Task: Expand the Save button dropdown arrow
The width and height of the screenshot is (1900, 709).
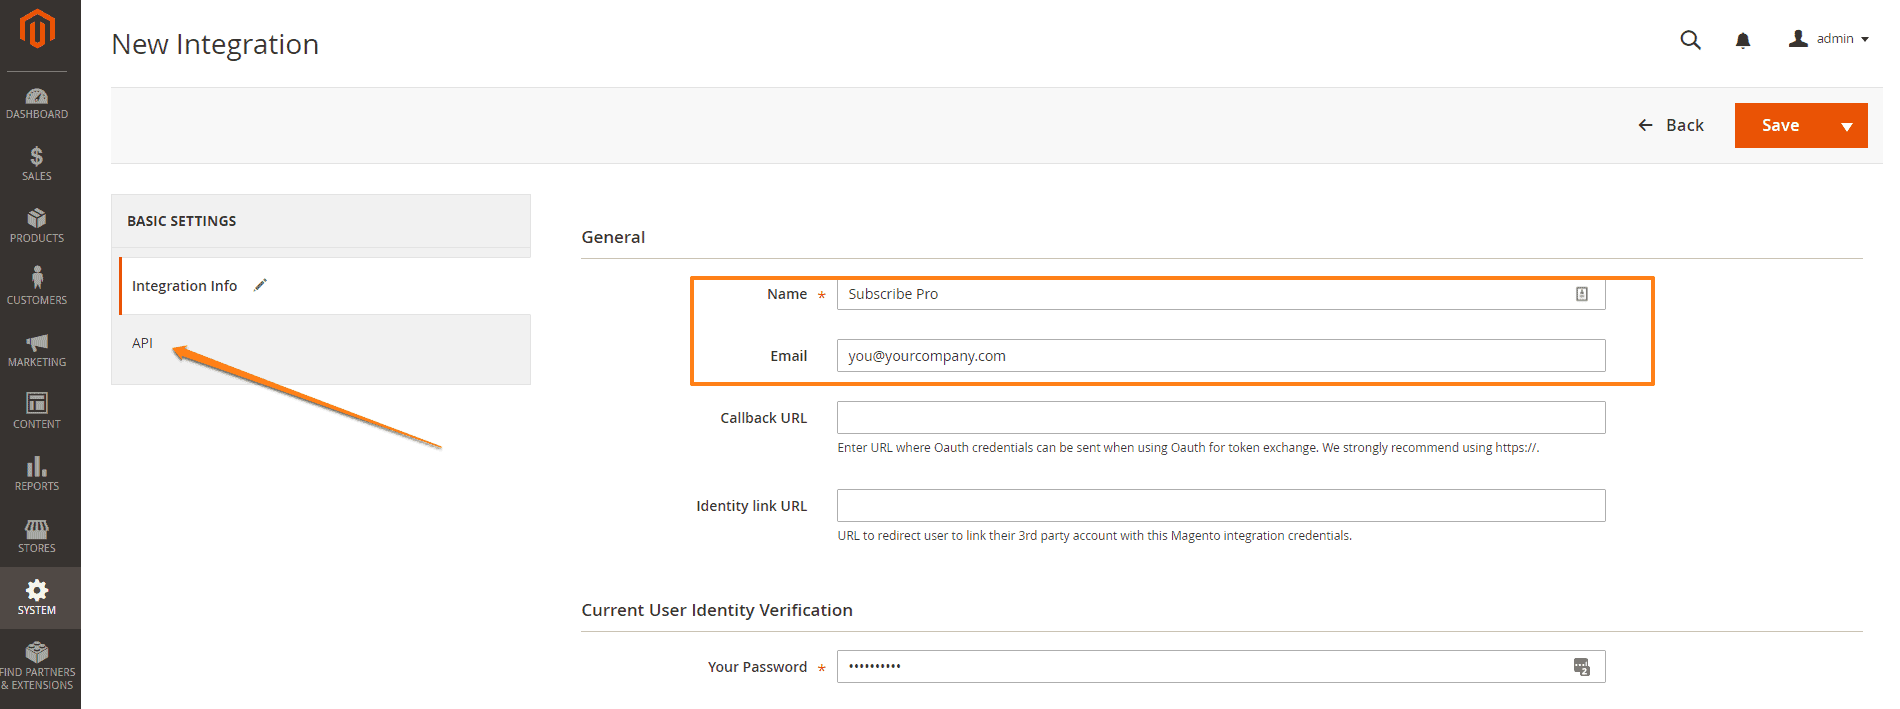Action: pos(1846,126)
